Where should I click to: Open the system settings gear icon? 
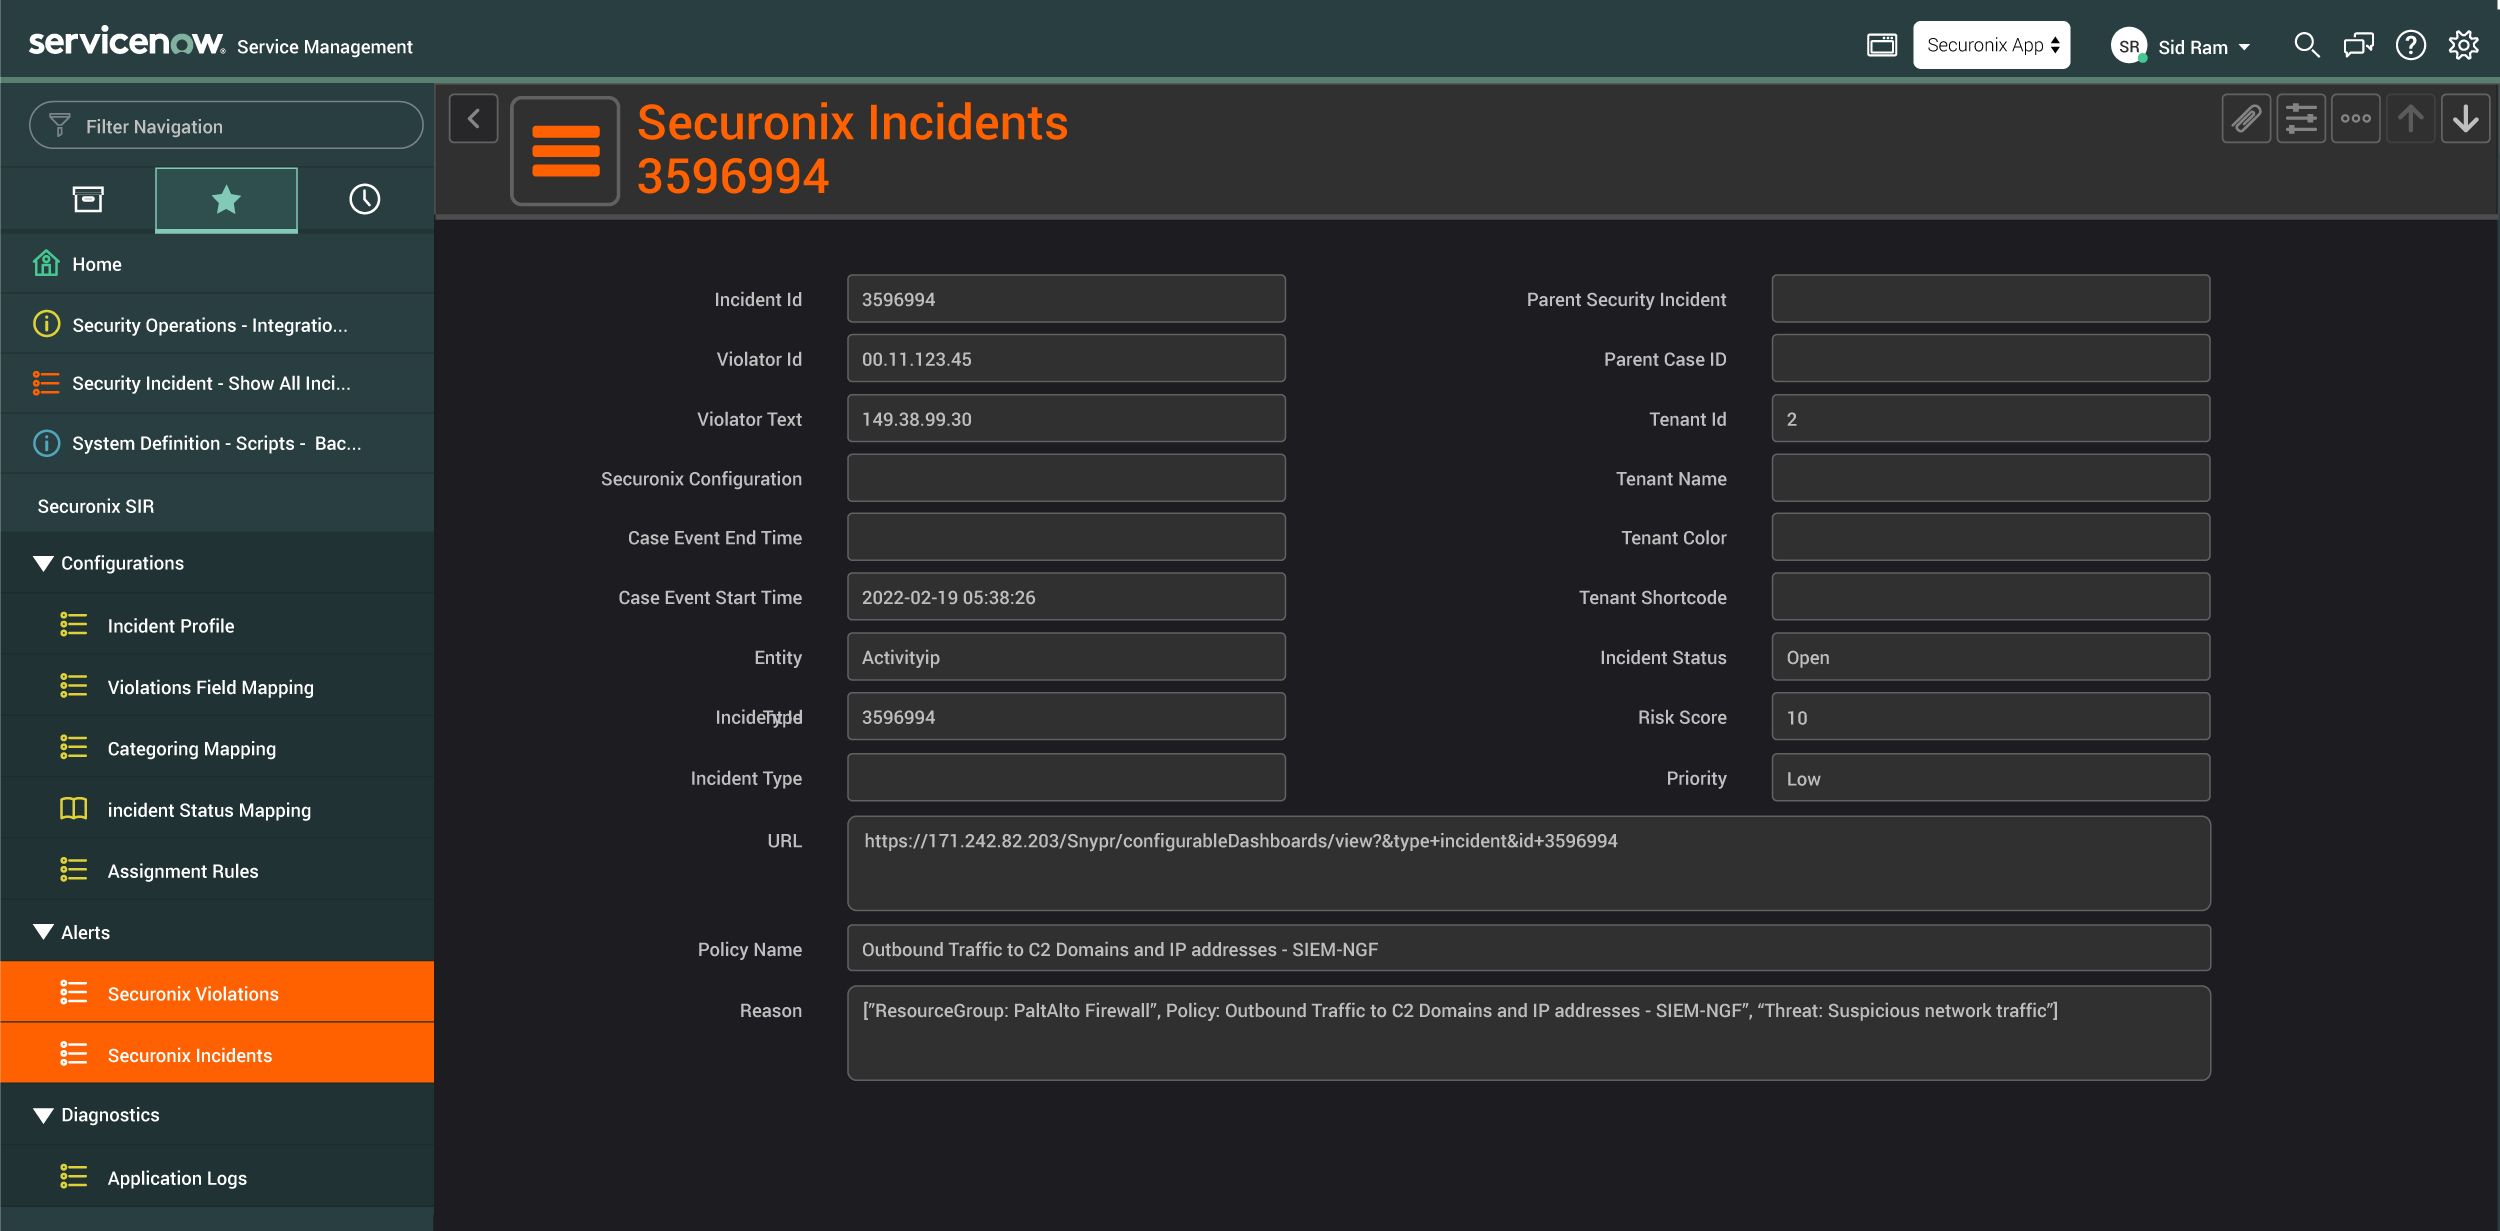[x=2463, y=45]
